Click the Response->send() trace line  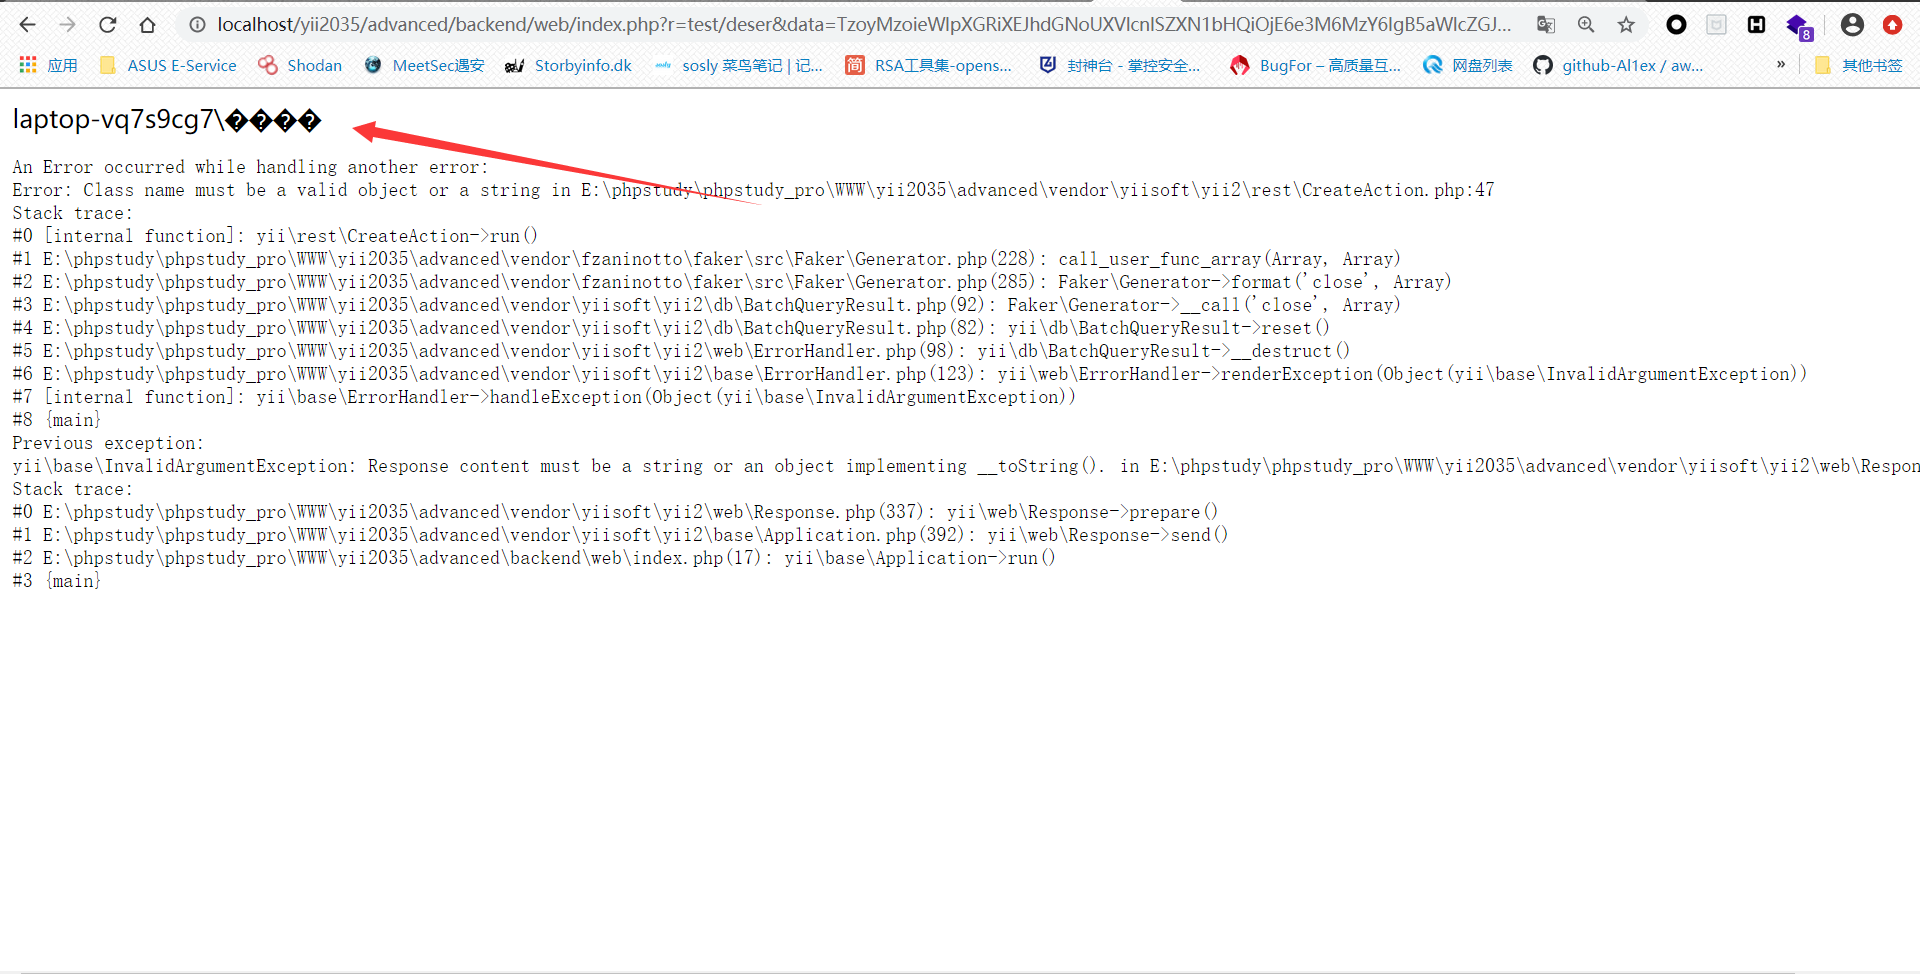click(x=620, y=535)
